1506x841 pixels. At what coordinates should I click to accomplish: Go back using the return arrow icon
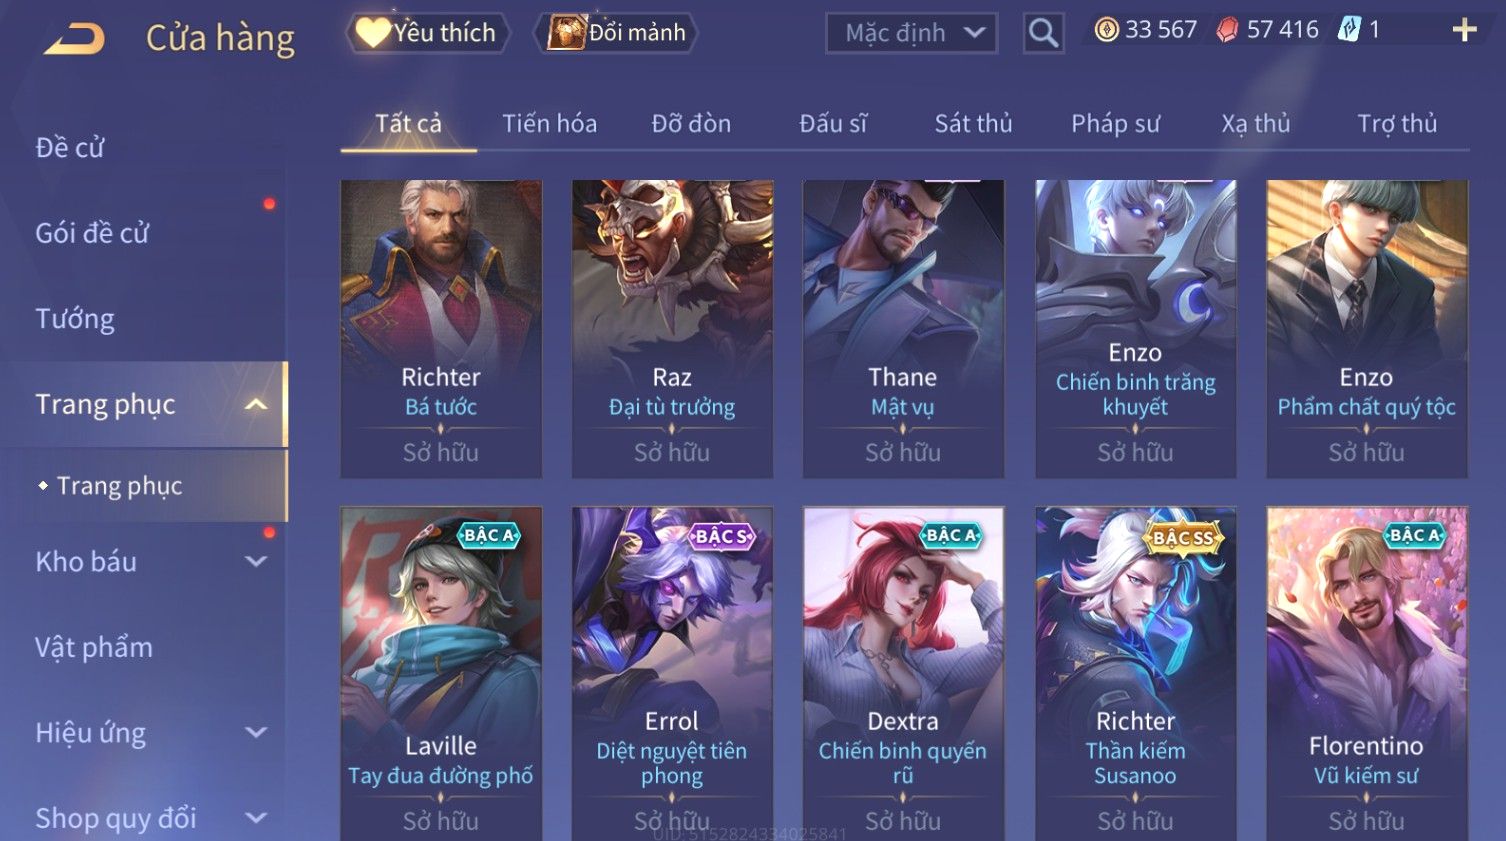click(x=75, y=39)
